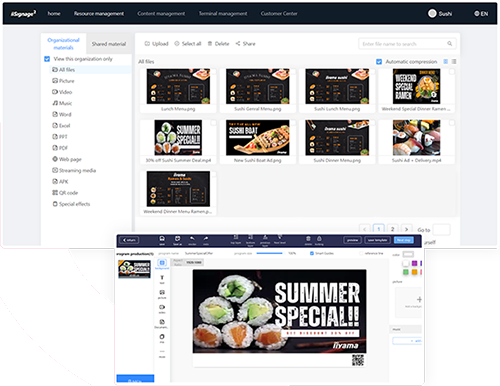The height and width of the screenshot is (386, 500).
Task: Click the Delete trash icon above files
Action: point(210,44)
